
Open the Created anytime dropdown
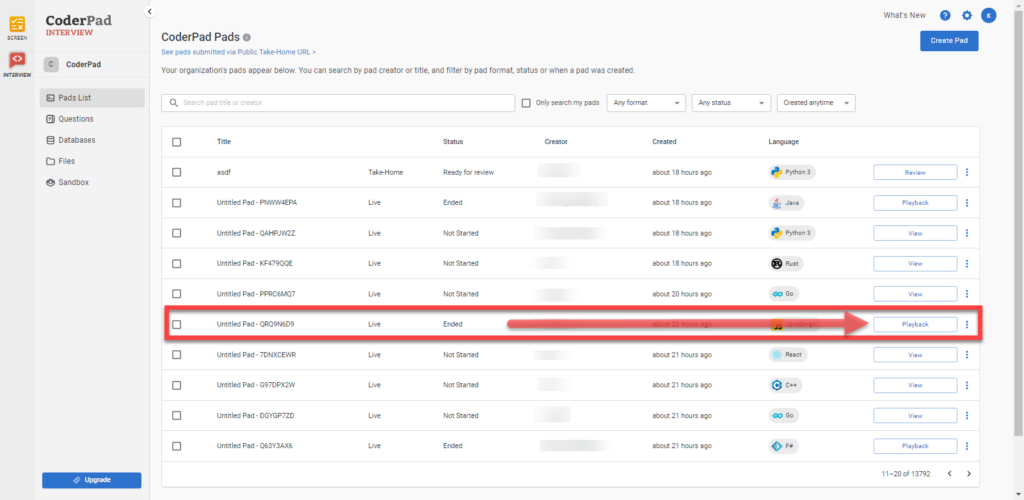pyautogui.click(x=816, y=103)
